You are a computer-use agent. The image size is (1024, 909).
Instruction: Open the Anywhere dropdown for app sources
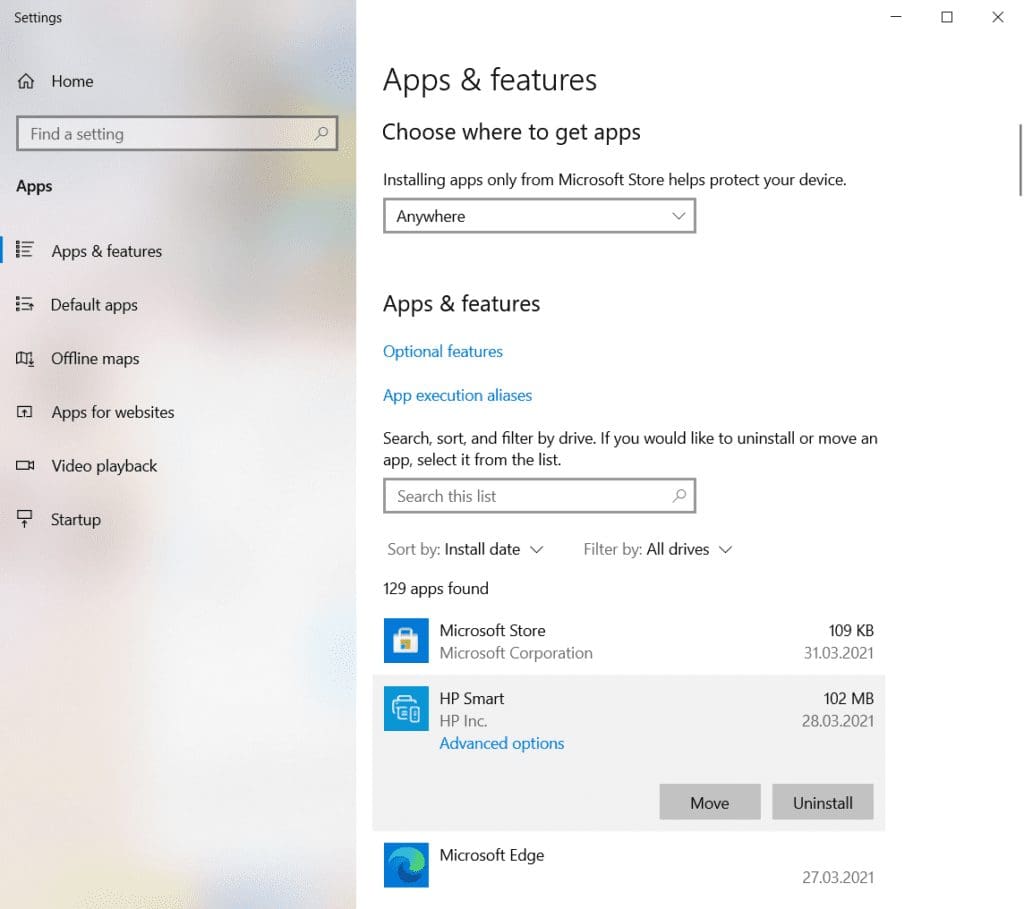pyautogui.click(x=539, y=216)
